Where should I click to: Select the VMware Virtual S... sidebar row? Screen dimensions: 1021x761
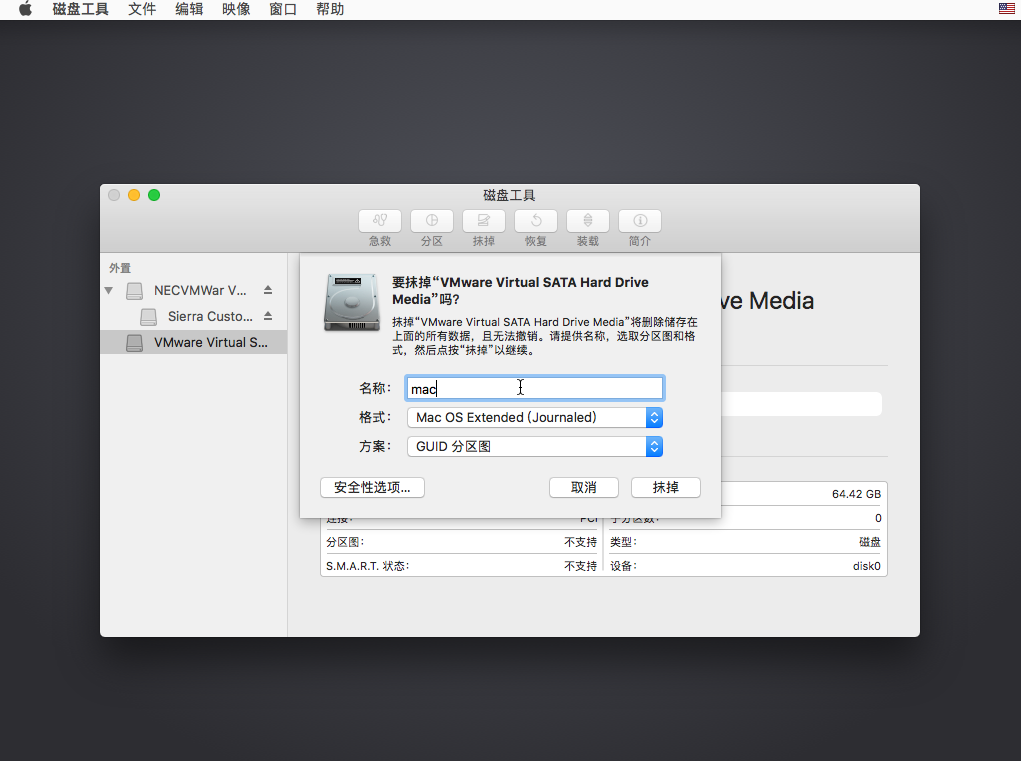click(x=193, y=342)
